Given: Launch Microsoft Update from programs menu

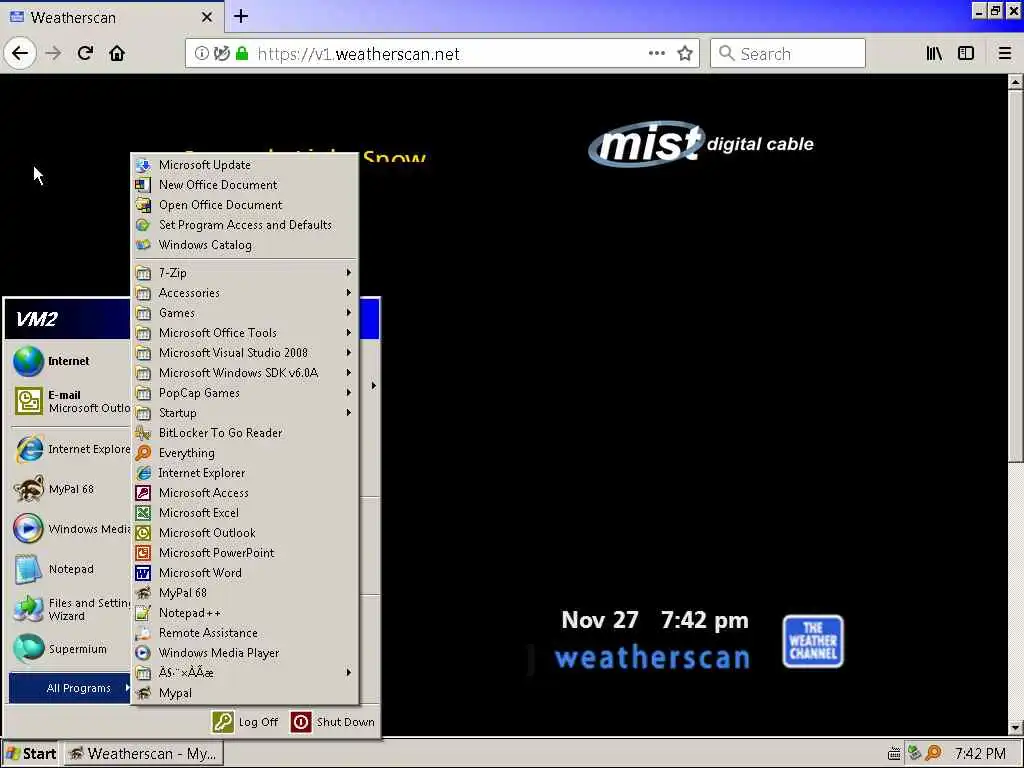Looking at the screenshot, I should click(x=244, y=165).
